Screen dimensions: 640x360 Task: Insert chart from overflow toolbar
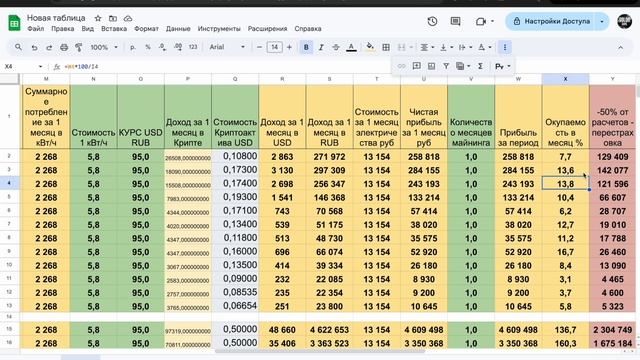click(431, 66)
